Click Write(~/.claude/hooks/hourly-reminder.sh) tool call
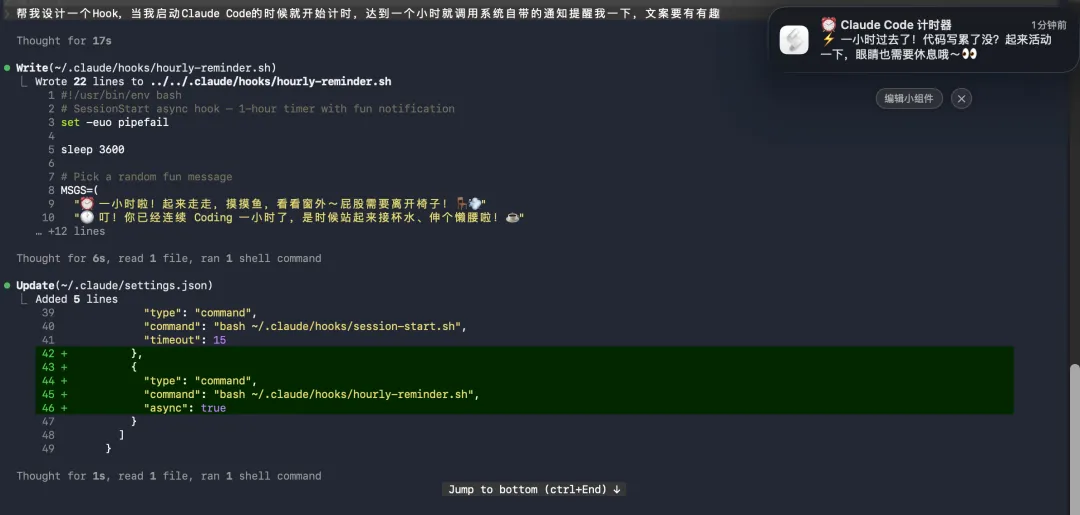The width and height of the screenshot is (1080, 515). pyautogui.click(x=146, y=67)
